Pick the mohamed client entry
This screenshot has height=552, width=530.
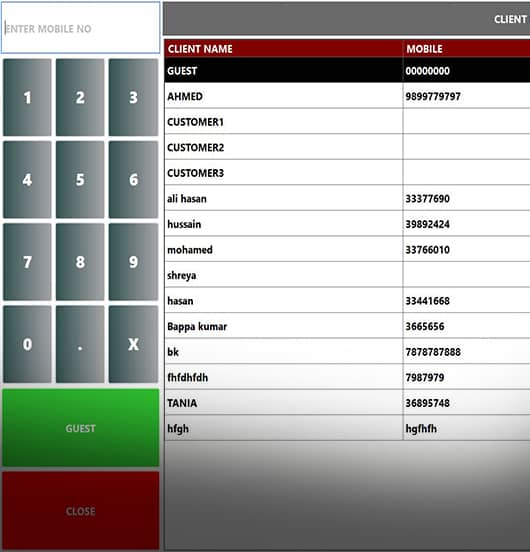point(347,249)
